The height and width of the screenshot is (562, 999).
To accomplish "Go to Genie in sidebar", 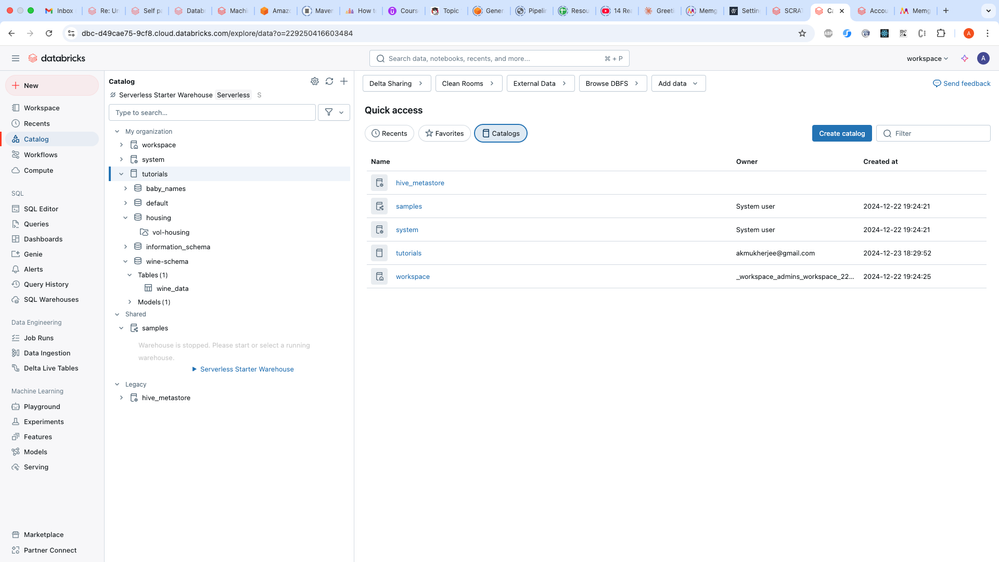I will coord(33,254).
